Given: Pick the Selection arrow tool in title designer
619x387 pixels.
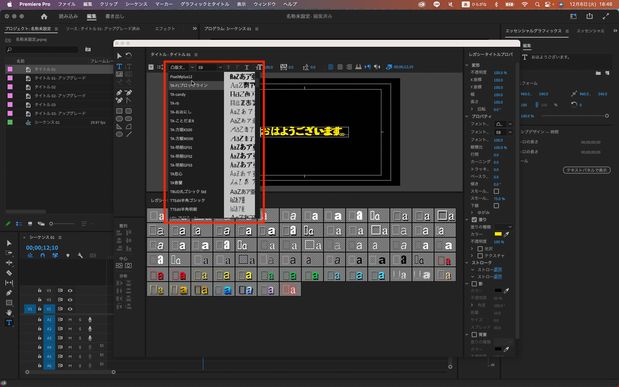Looking at the screenshot, I should click(x=119, y=56).
